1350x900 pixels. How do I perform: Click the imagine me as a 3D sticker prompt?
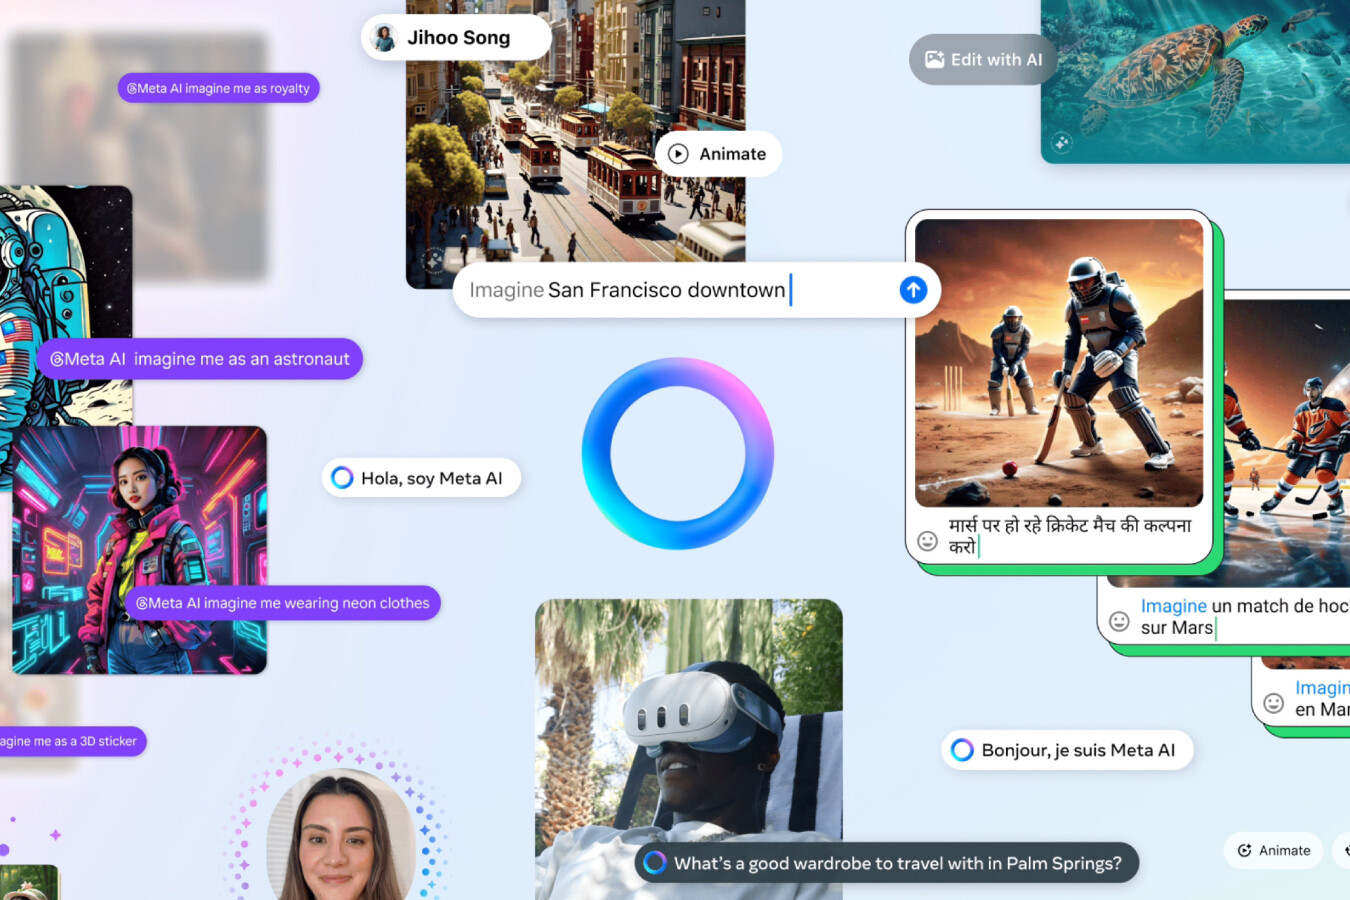[70, 741]
